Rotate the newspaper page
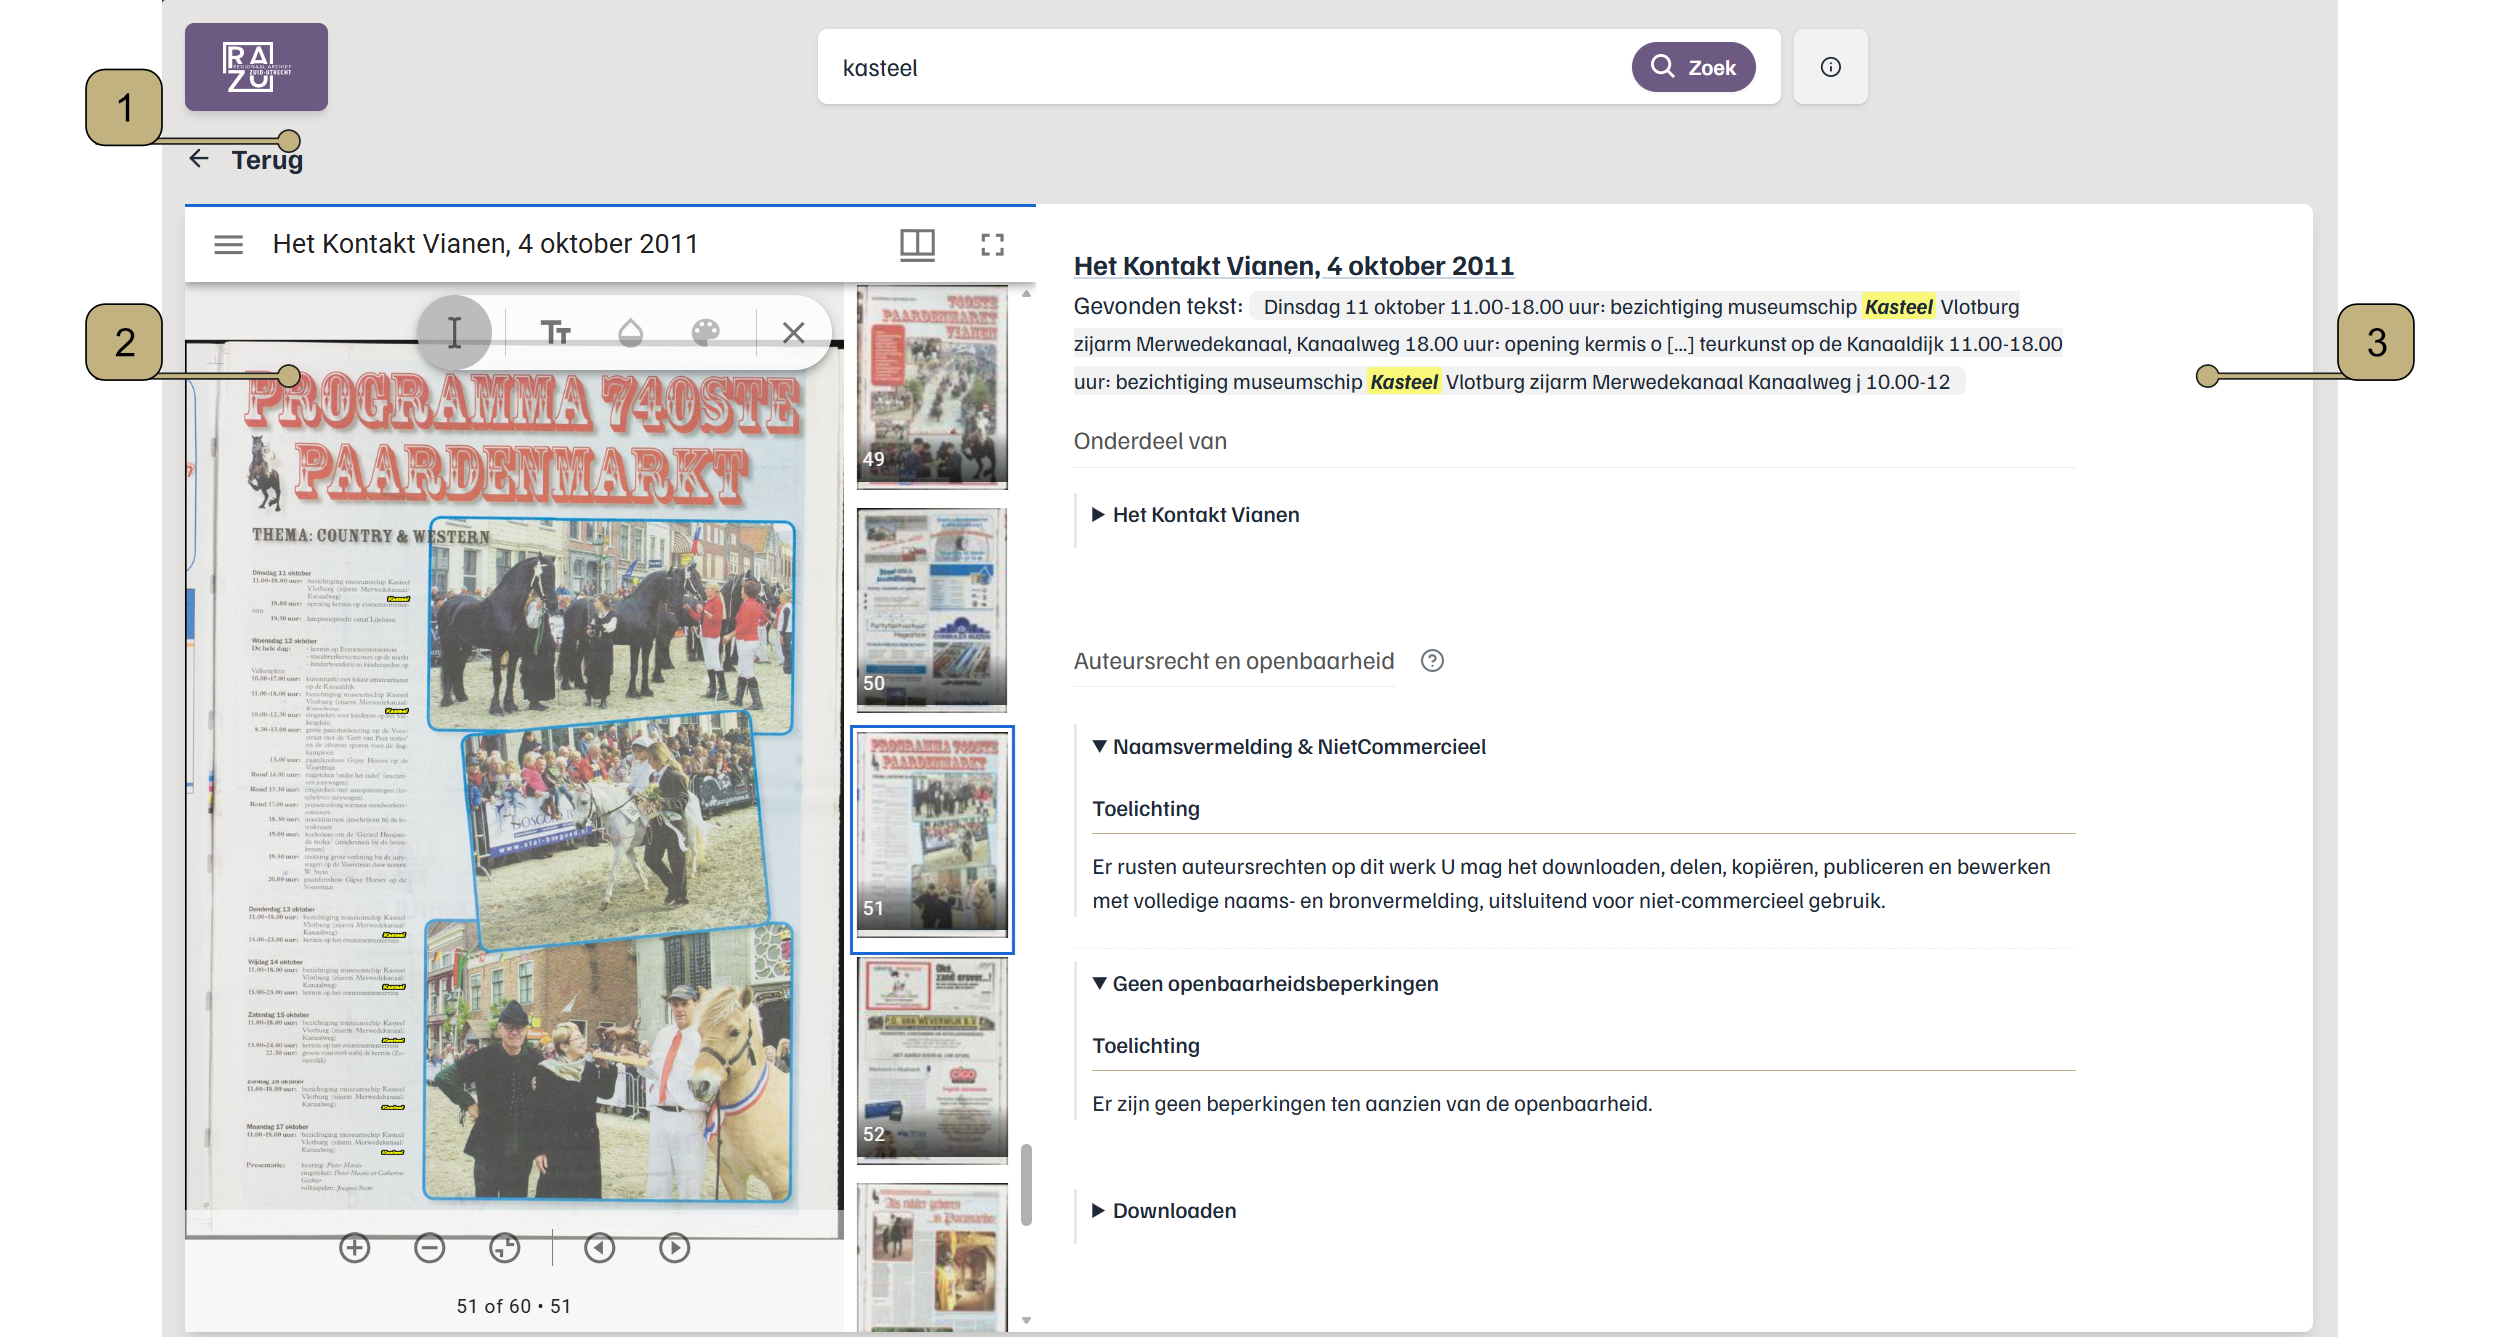Viewport: 2500px width, 1337px height. pos(503,1248)
